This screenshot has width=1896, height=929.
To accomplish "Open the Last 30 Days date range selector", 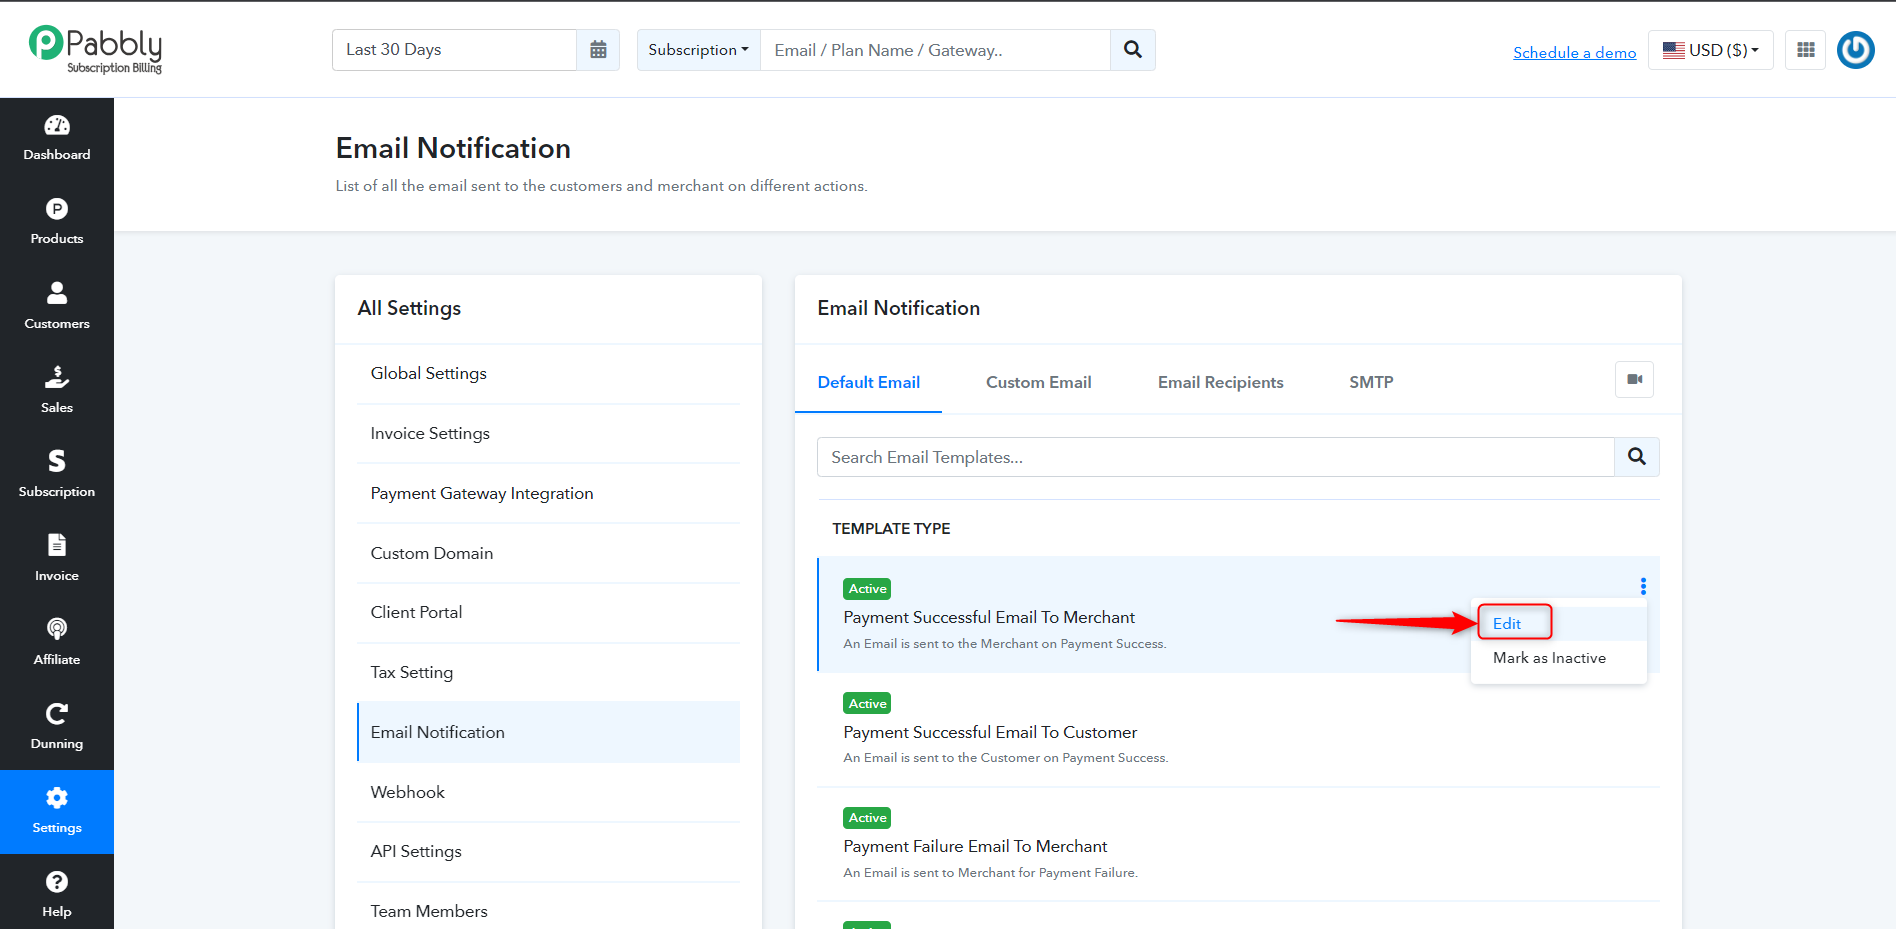I will click(454, 50).
